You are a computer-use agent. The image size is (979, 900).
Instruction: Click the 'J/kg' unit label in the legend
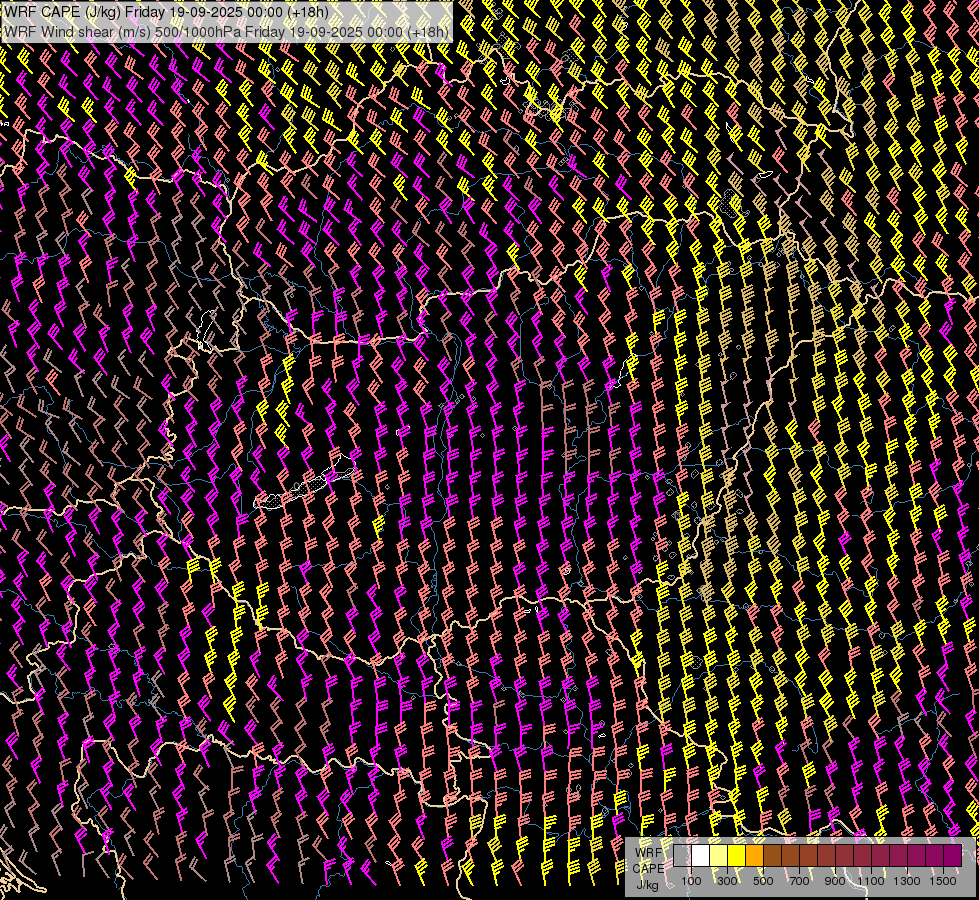pyautogui.click(x=648, y=885)
